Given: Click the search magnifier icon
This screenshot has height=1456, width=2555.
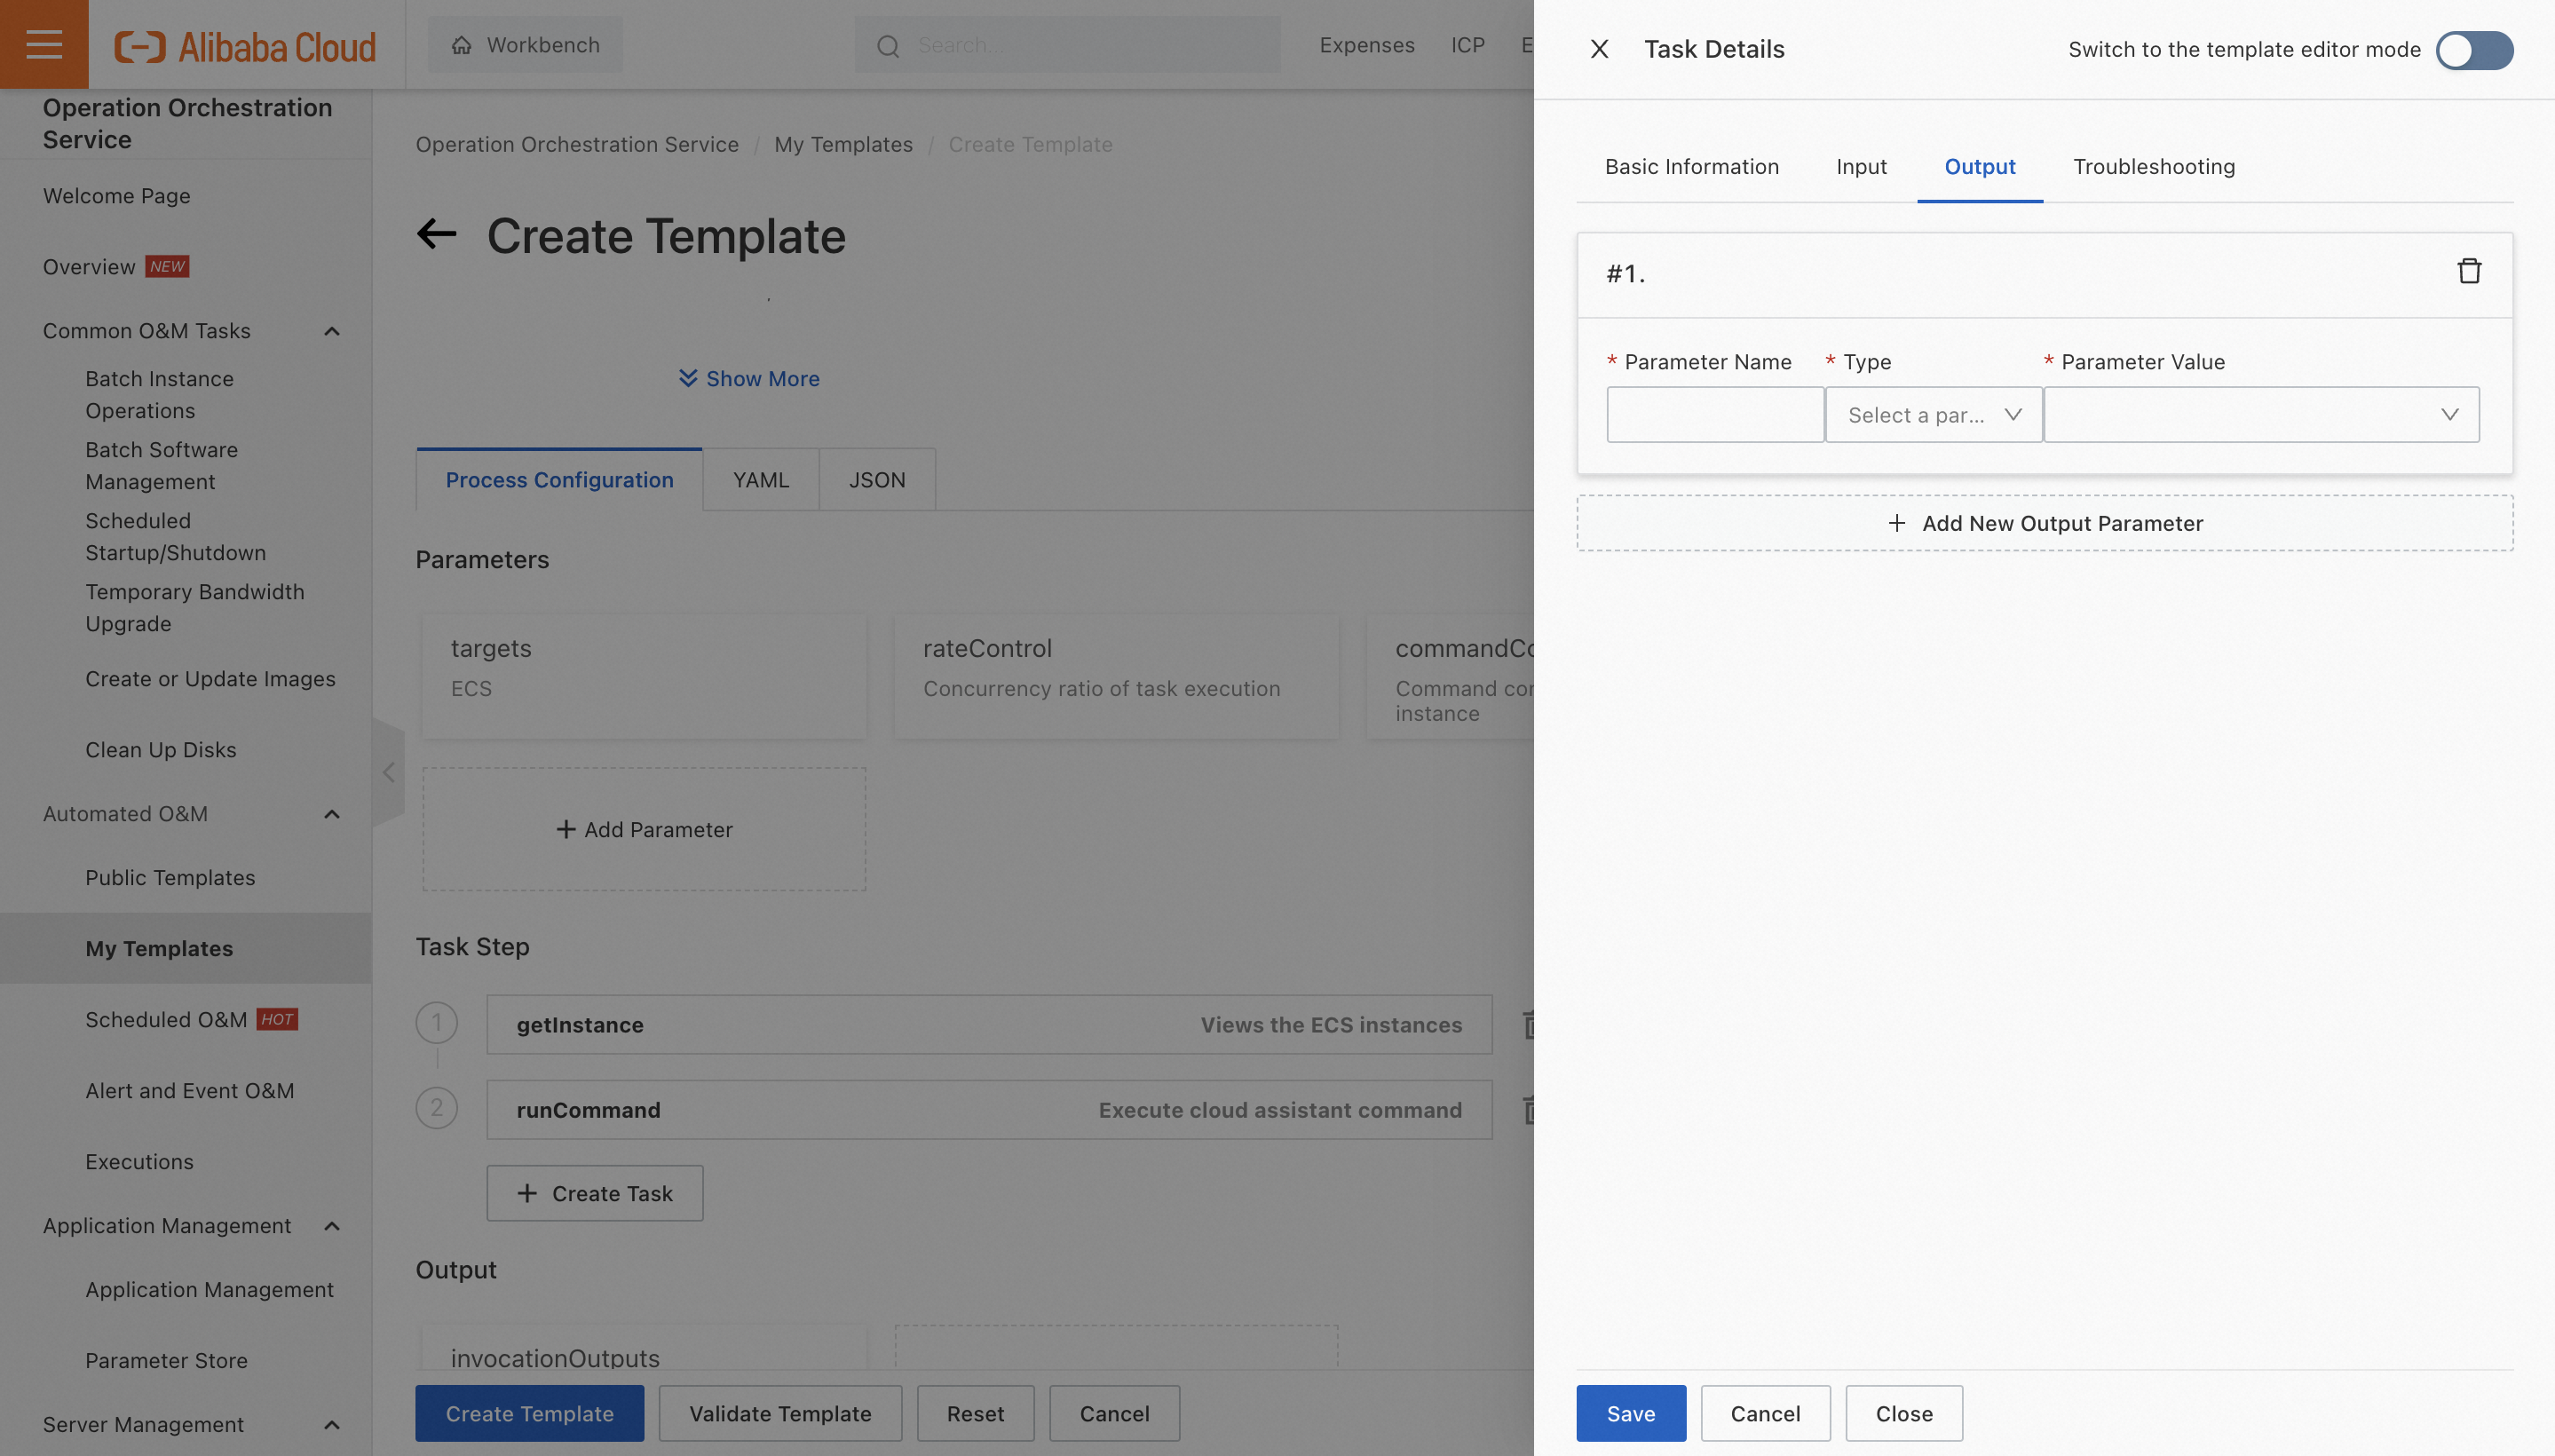Looking at the screenshot, I should tap(888, 46).
